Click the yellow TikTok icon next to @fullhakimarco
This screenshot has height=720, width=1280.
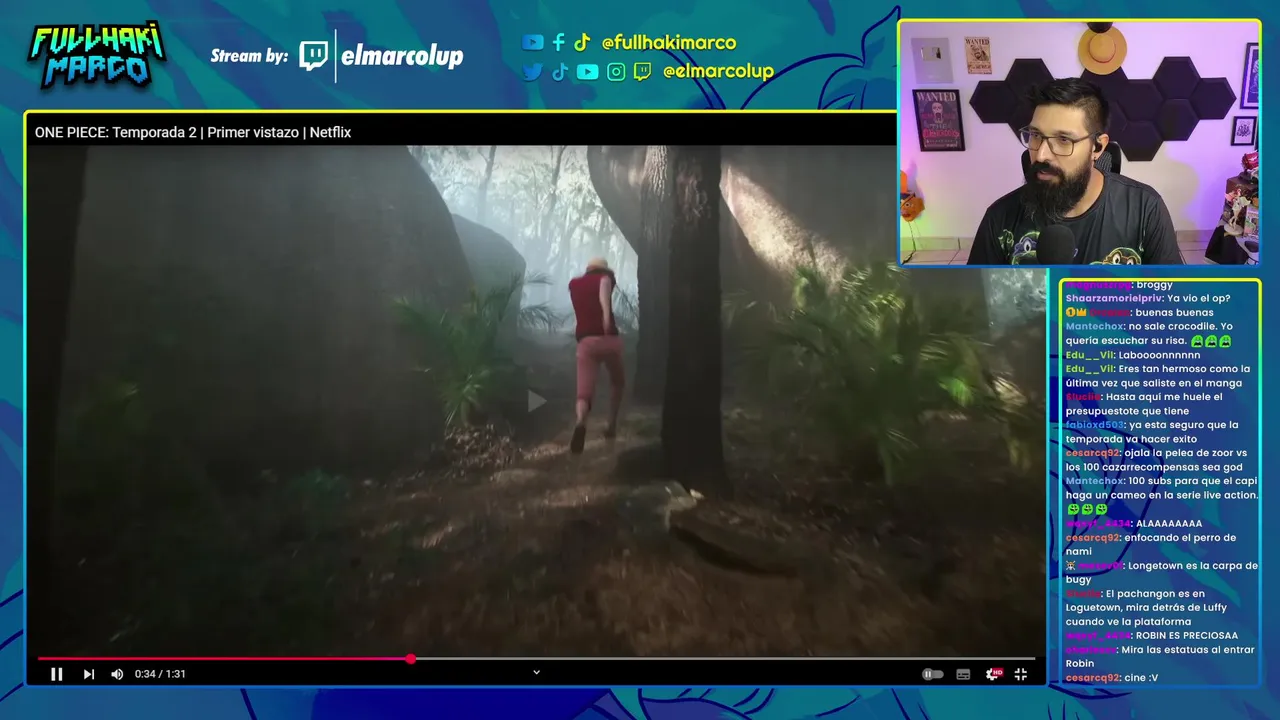click(x=582, y=42)
